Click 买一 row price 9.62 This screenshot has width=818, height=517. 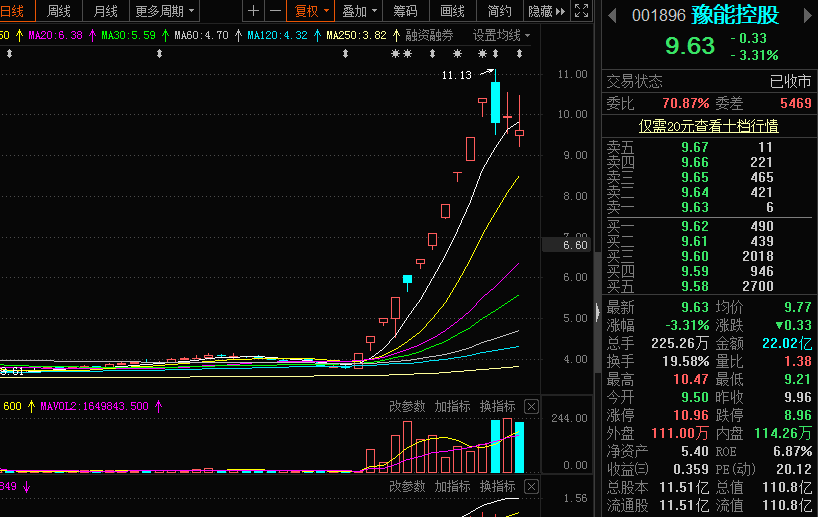(x=695, y=226)
